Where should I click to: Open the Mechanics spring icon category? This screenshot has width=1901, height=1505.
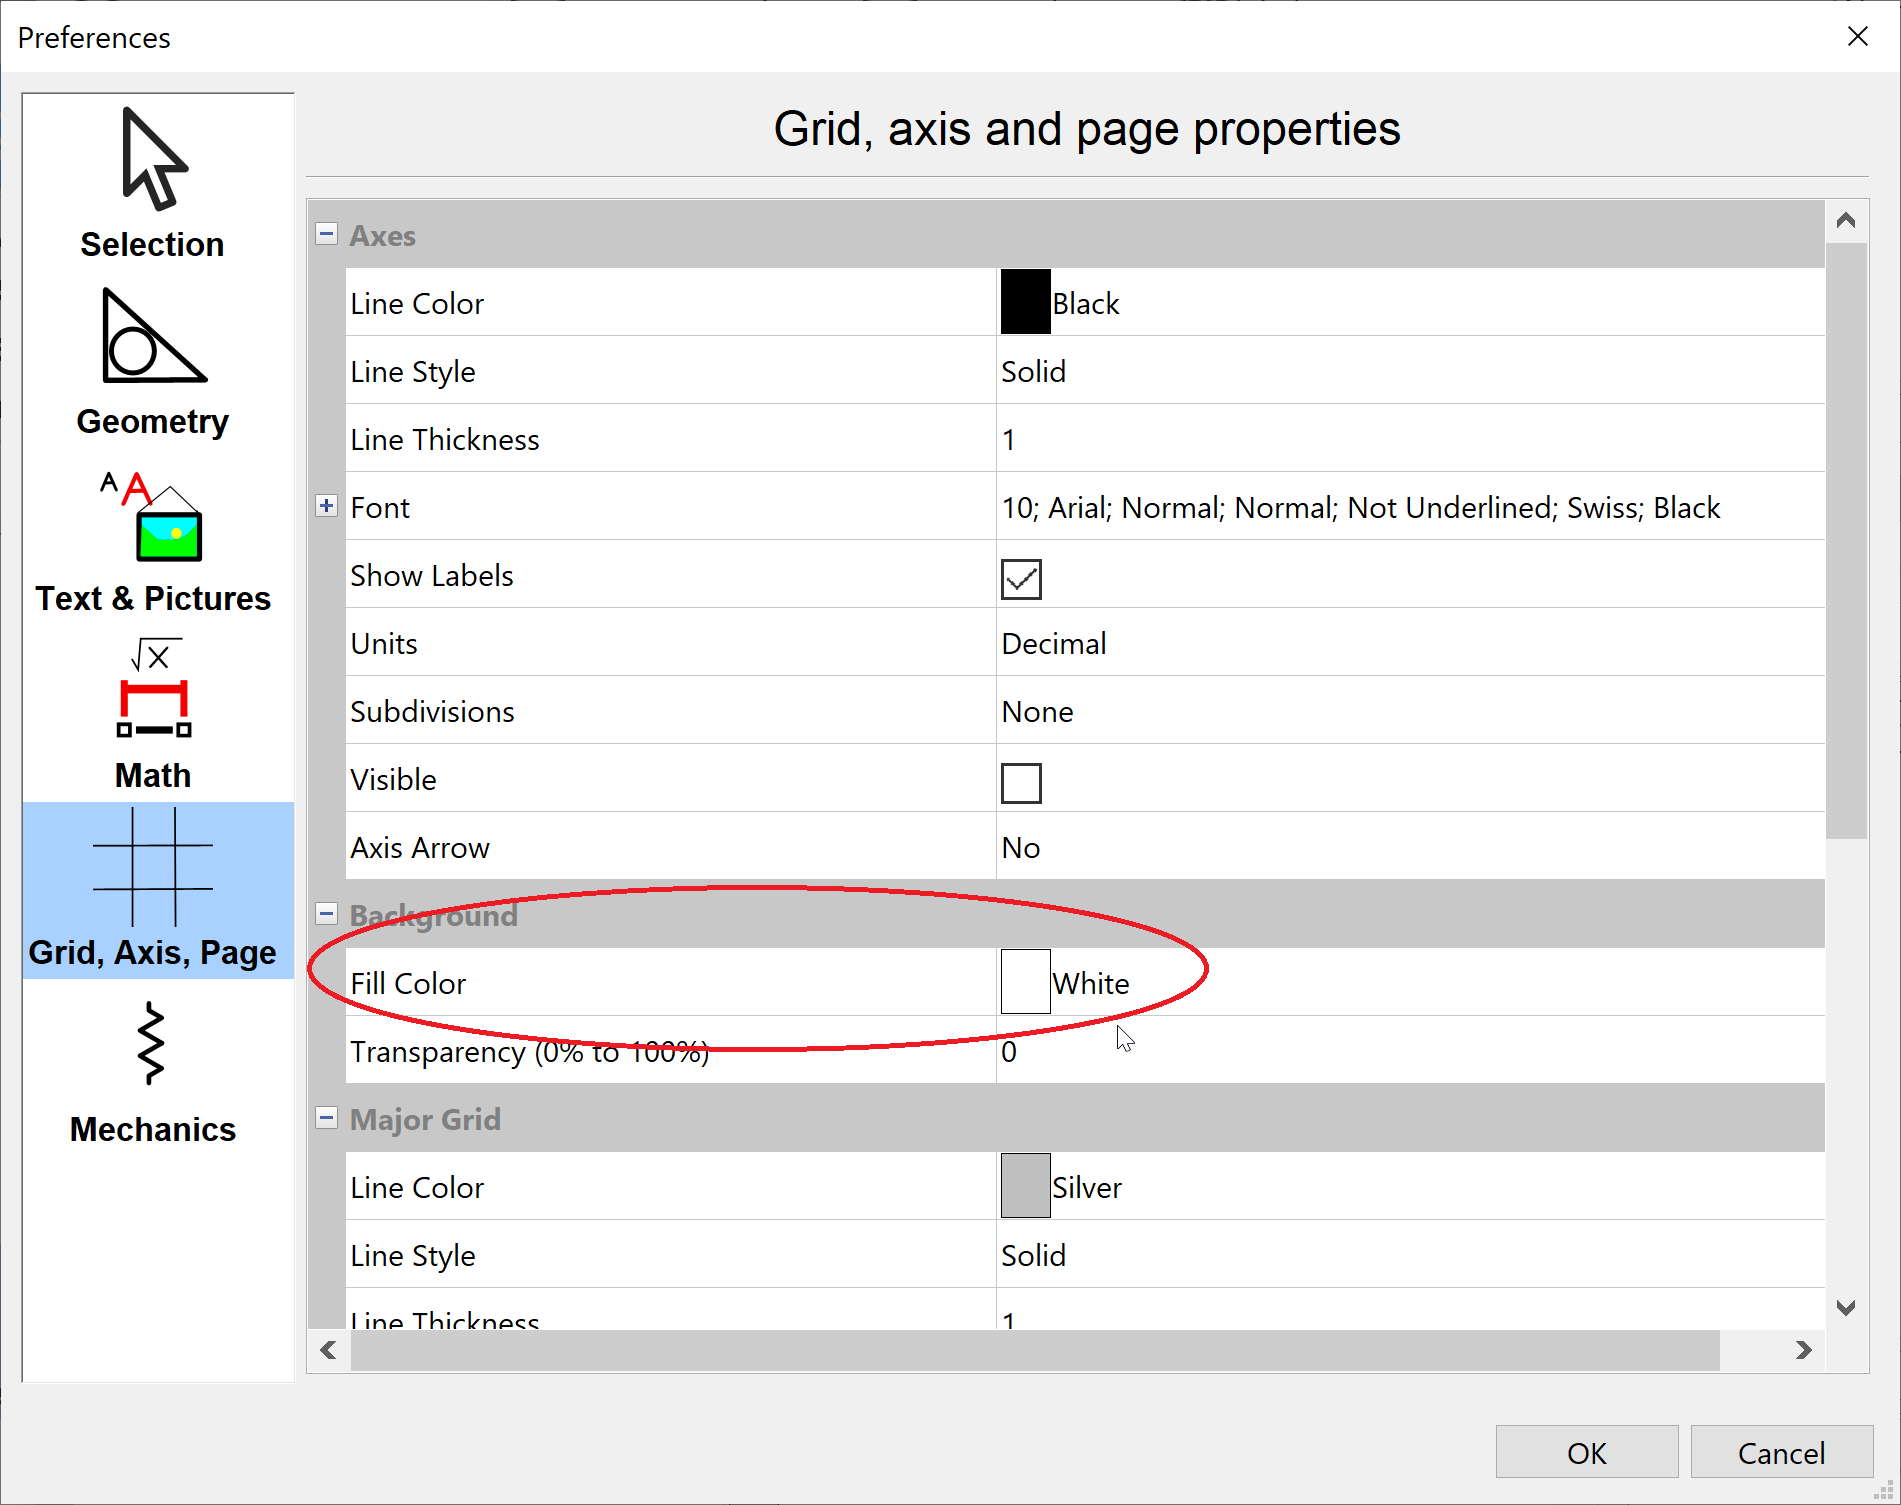click(x=153, y=1044)
